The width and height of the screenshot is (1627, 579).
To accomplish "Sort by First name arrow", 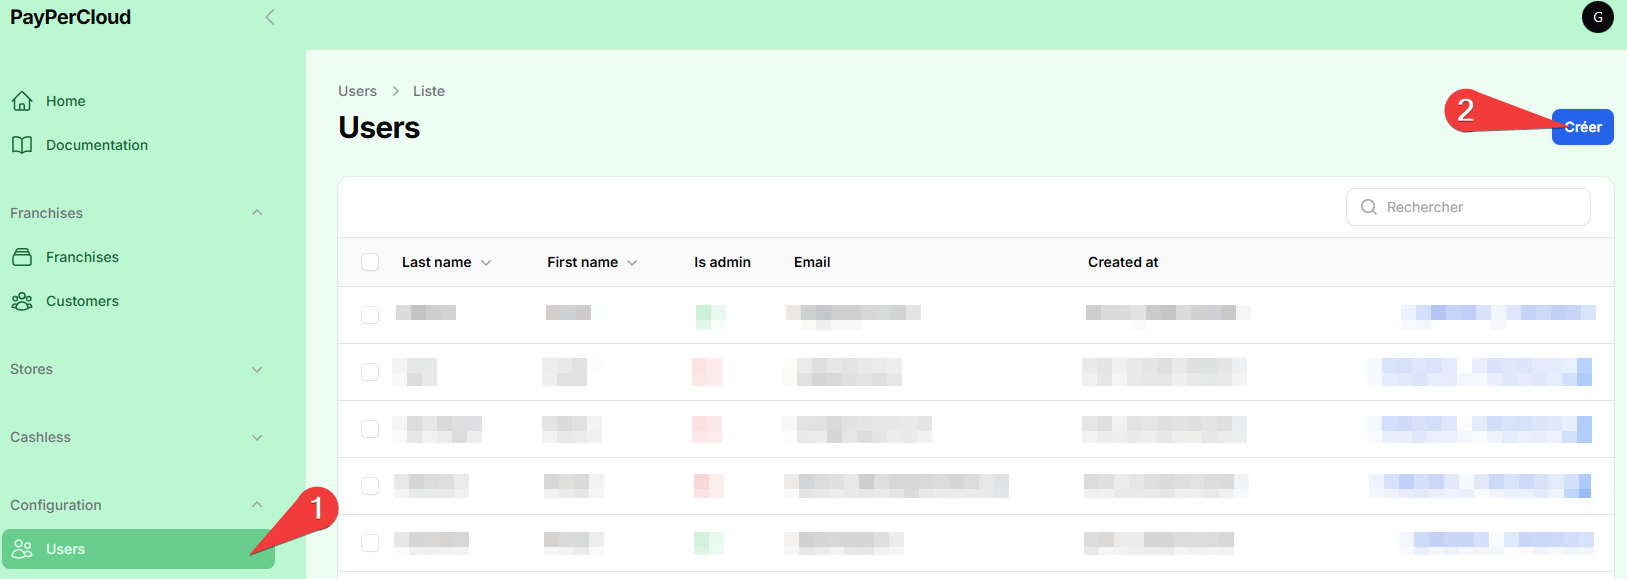I will (x=632, y=263).
